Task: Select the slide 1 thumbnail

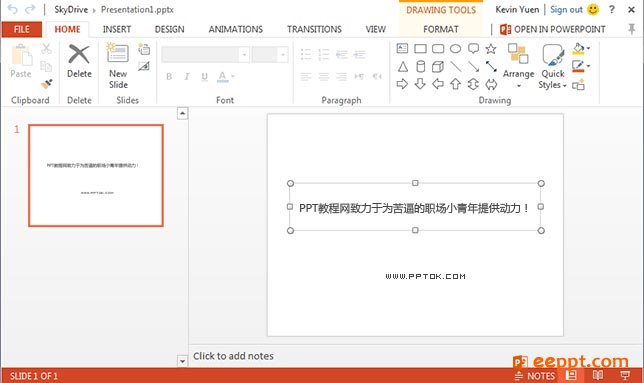Action: point(96,176)
